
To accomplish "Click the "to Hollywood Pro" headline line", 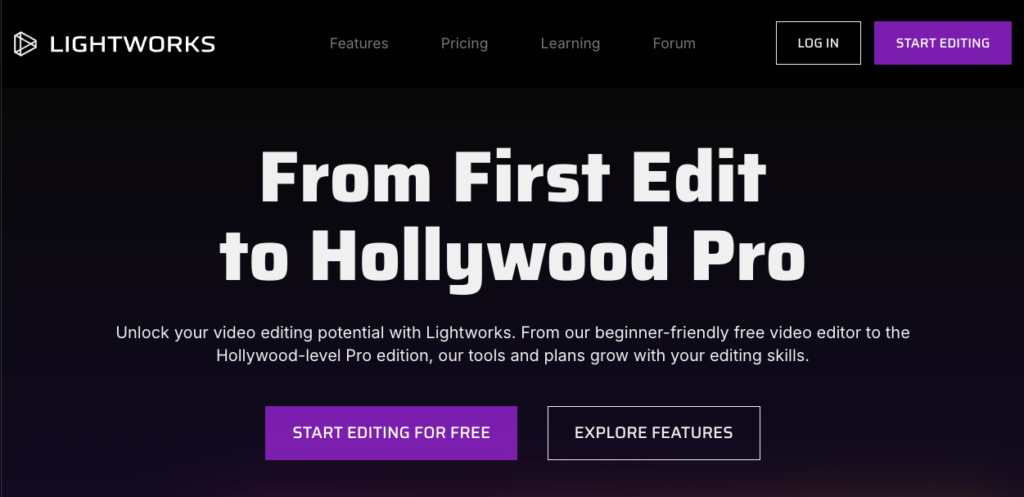I will [x=513, y=257].
